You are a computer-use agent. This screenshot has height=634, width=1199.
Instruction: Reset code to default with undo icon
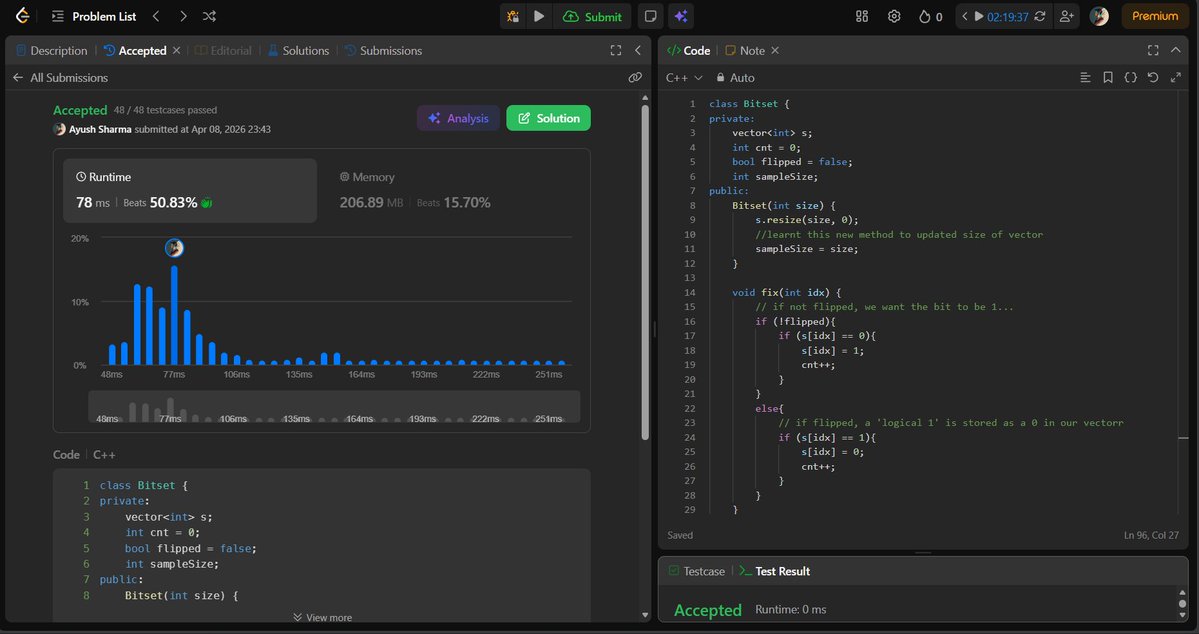(1153, 77)
